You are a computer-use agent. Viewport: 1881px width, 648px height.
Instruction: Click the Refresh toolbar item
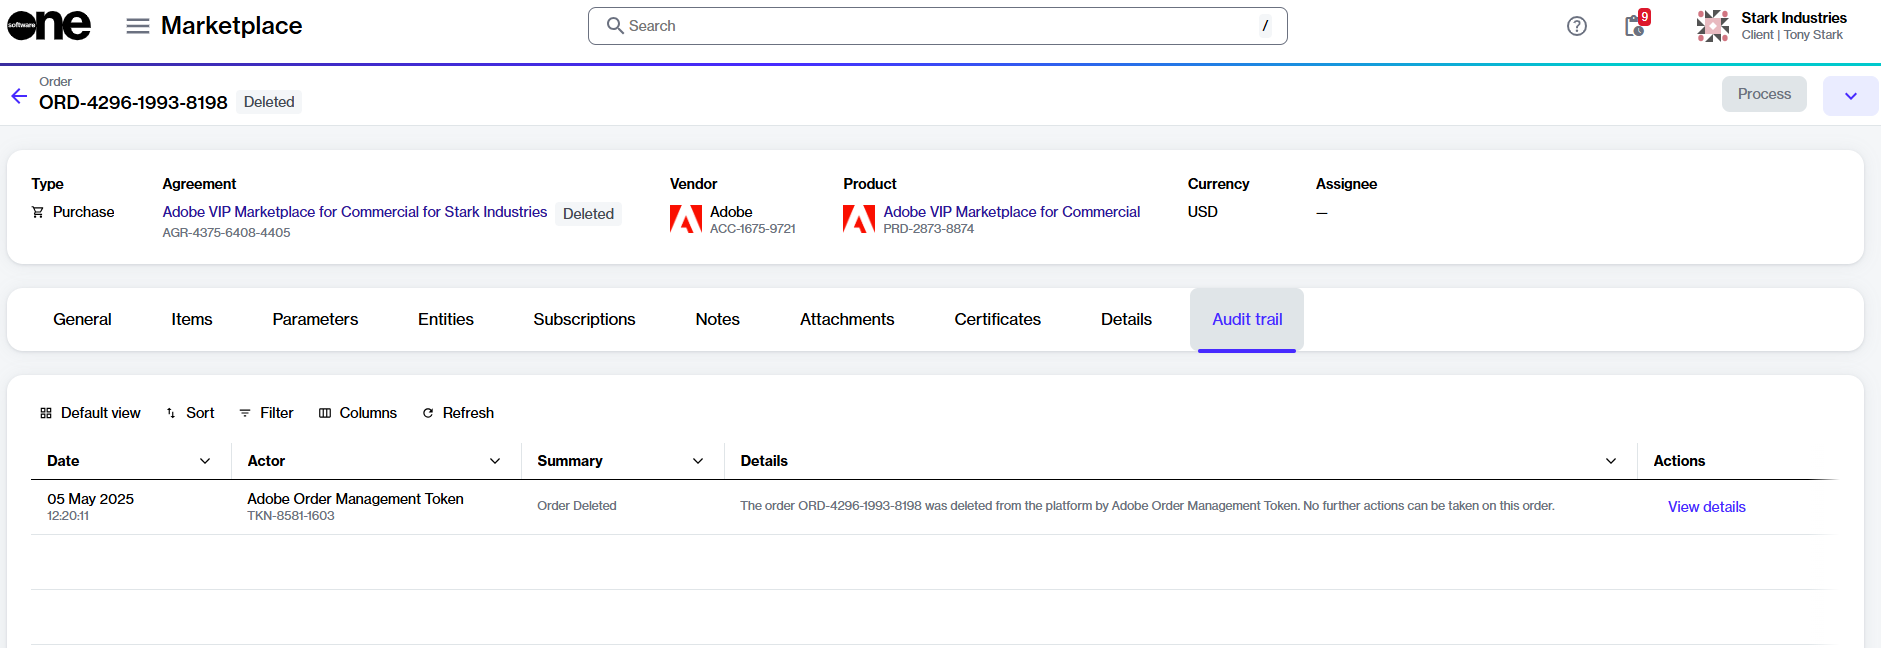458,413
